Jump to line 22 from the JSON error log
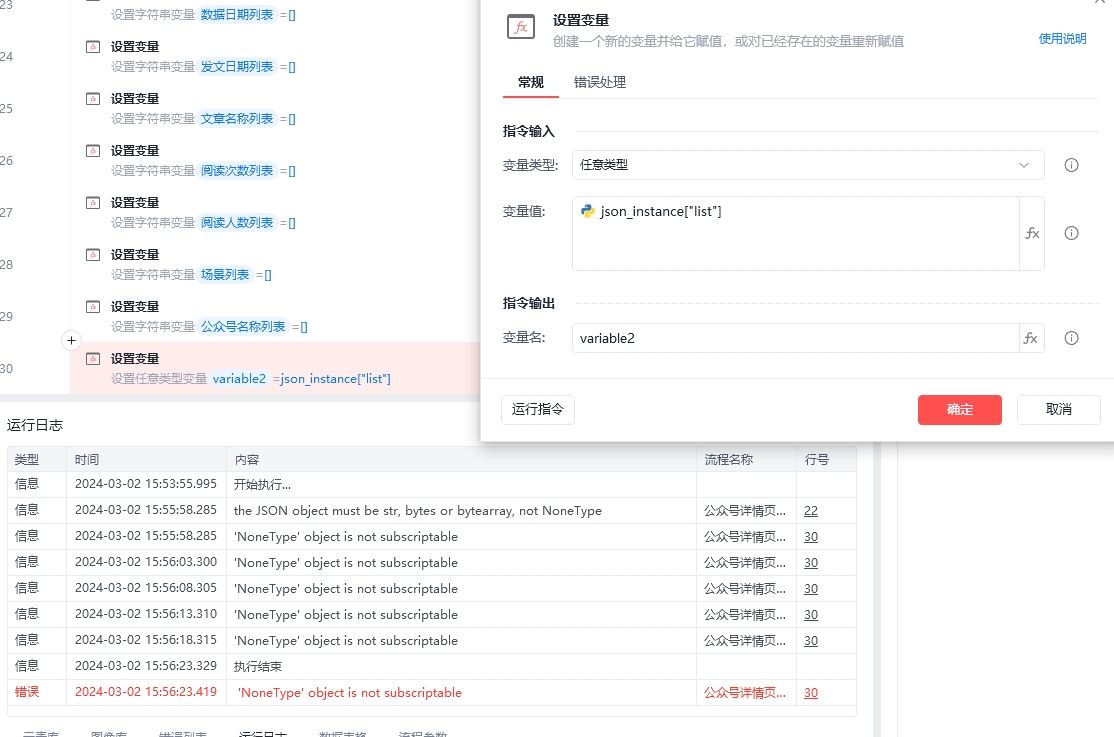 point(811,510)
